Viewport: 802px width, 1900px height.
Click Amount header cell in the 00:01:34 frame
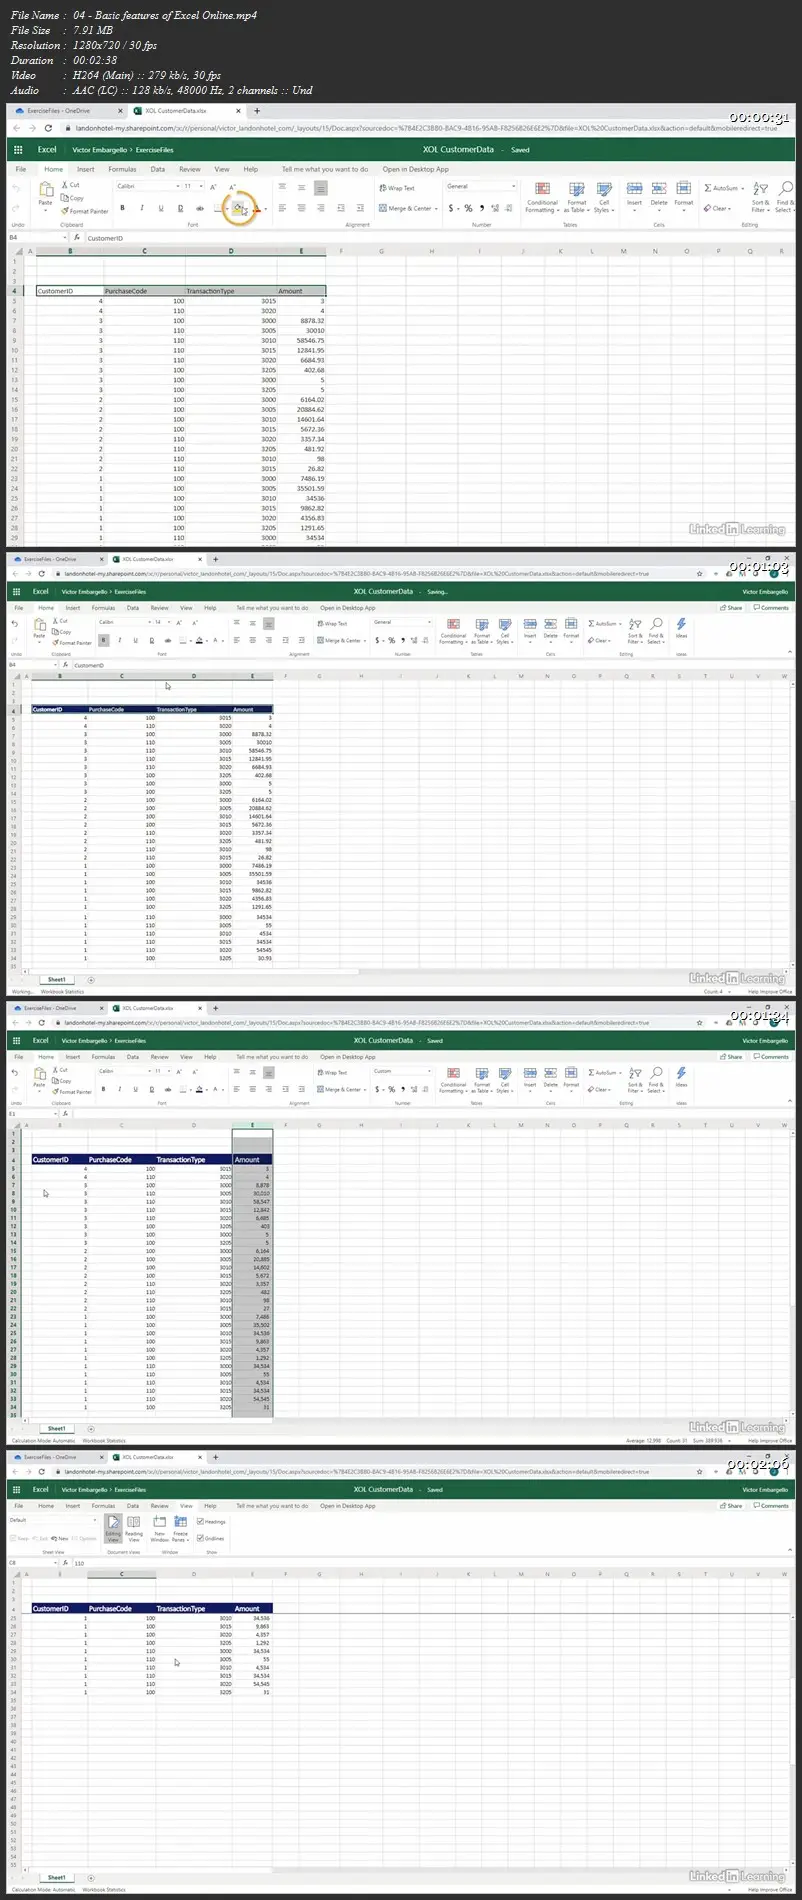coord(252,1160)
